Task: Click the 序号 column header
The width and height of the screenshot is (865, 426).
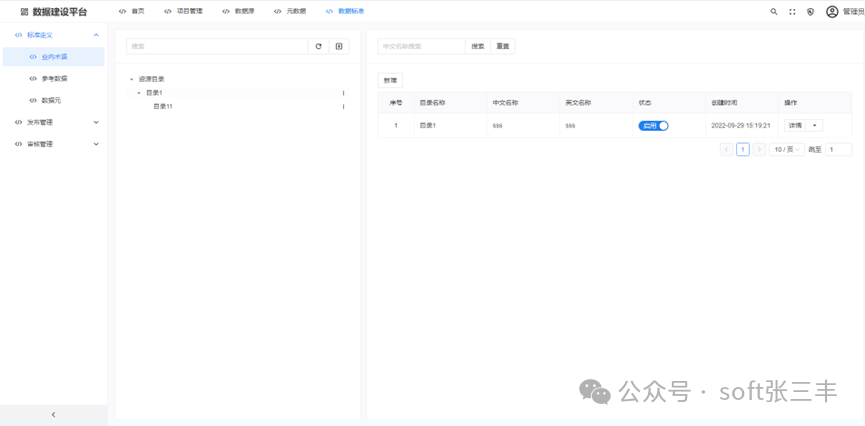Action: tap(396, 103)
